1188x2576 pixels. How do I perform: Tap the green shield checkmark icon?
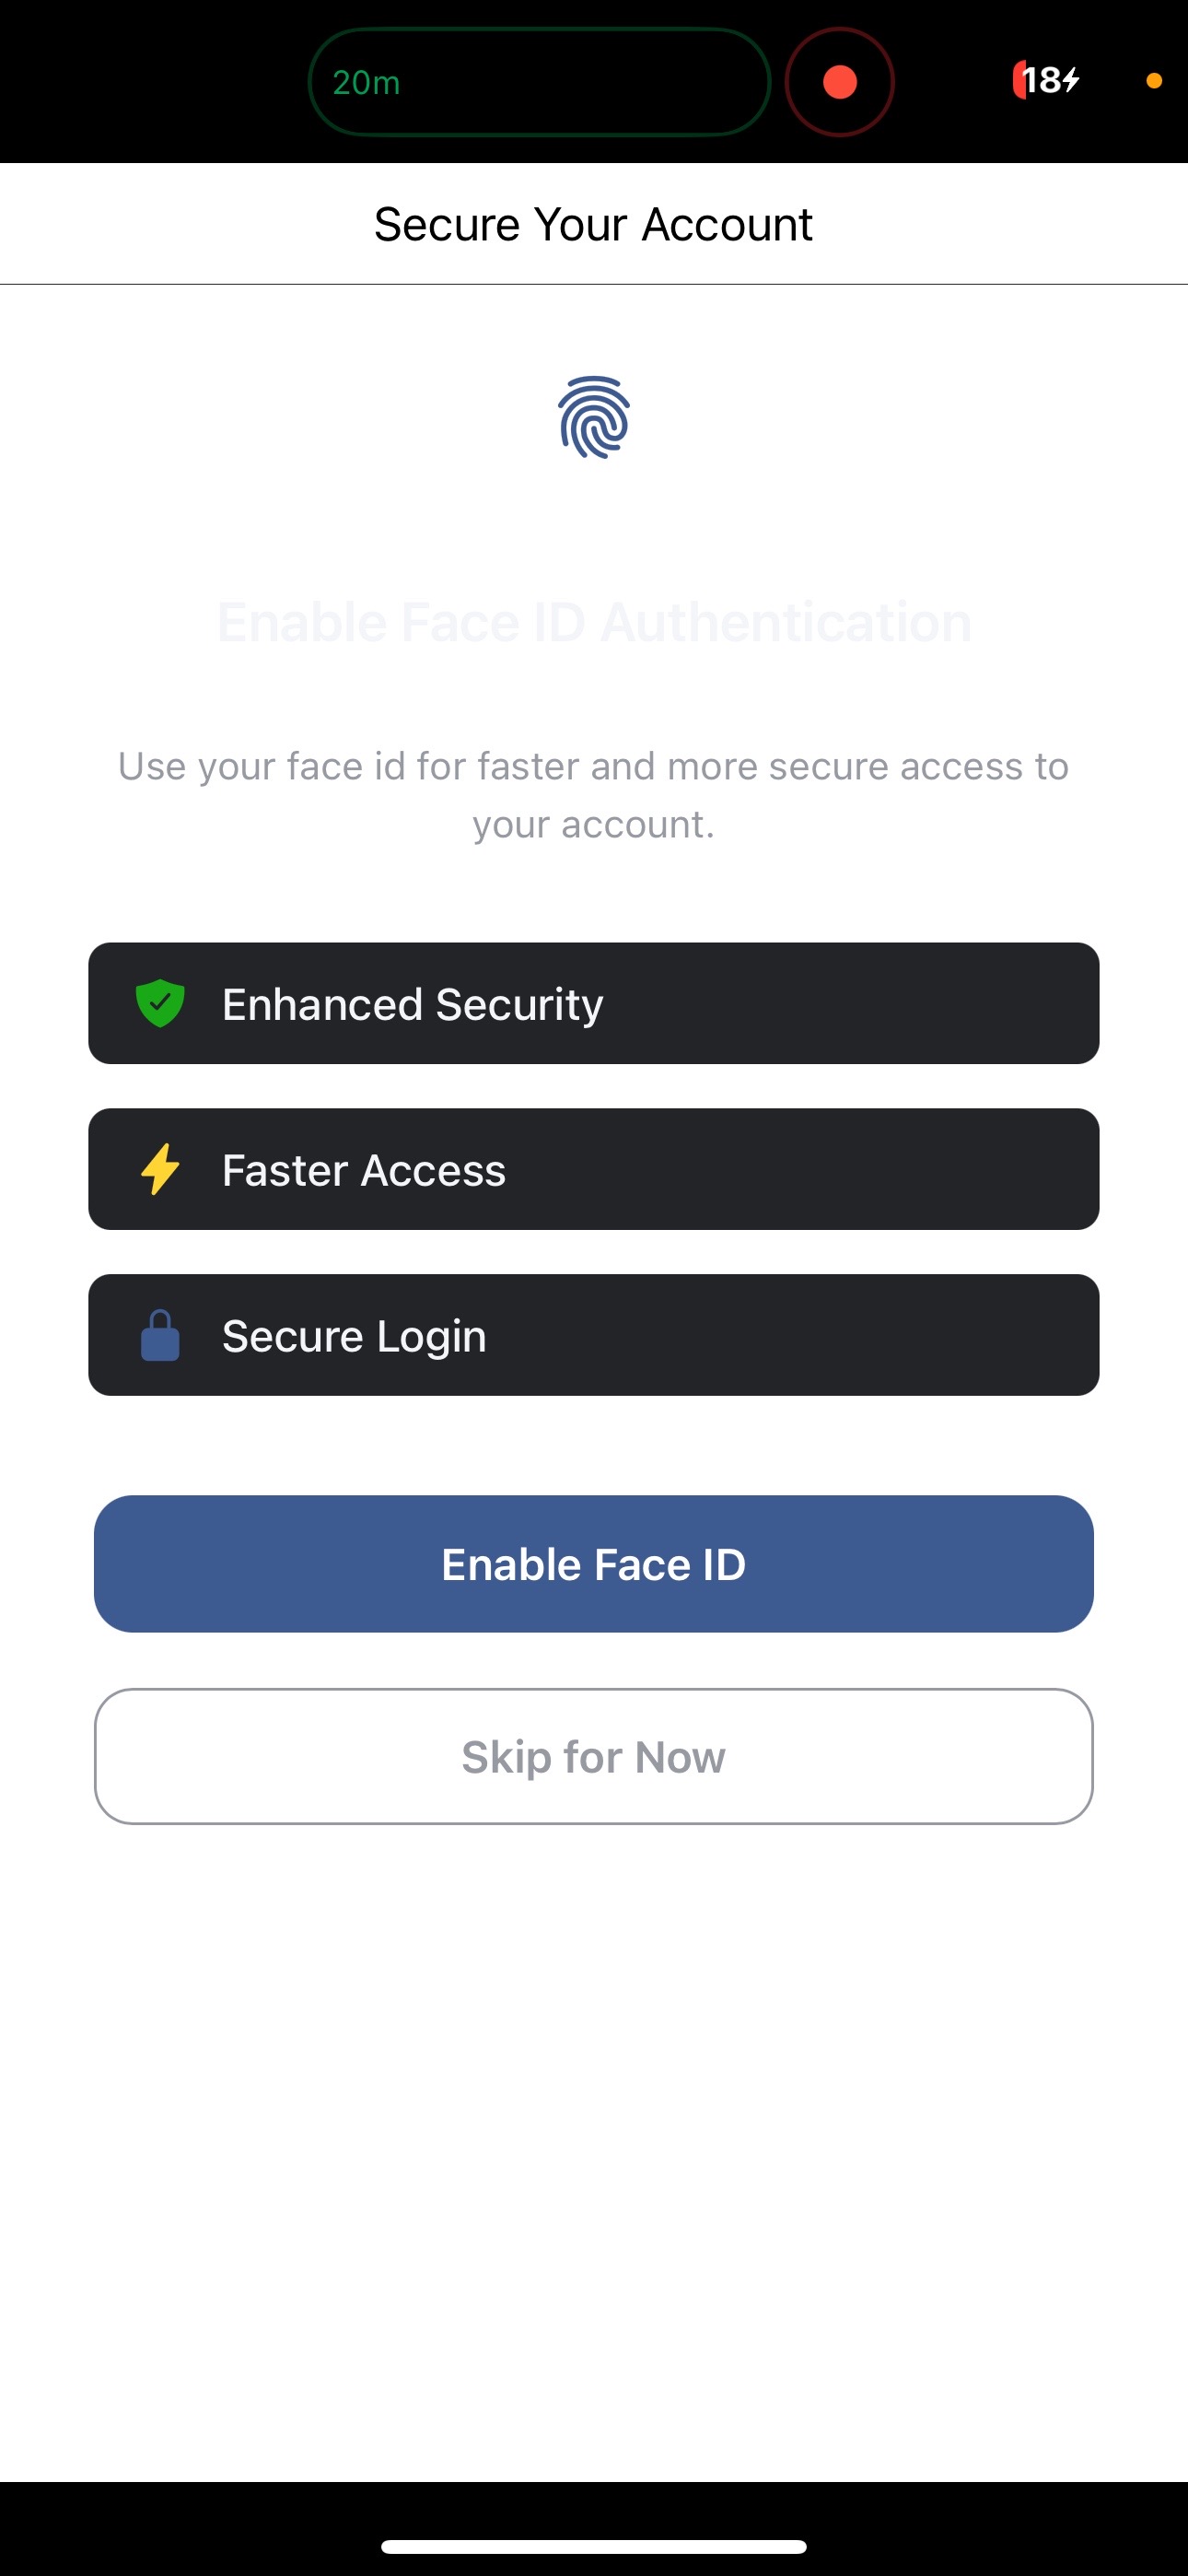(160, 1003)
